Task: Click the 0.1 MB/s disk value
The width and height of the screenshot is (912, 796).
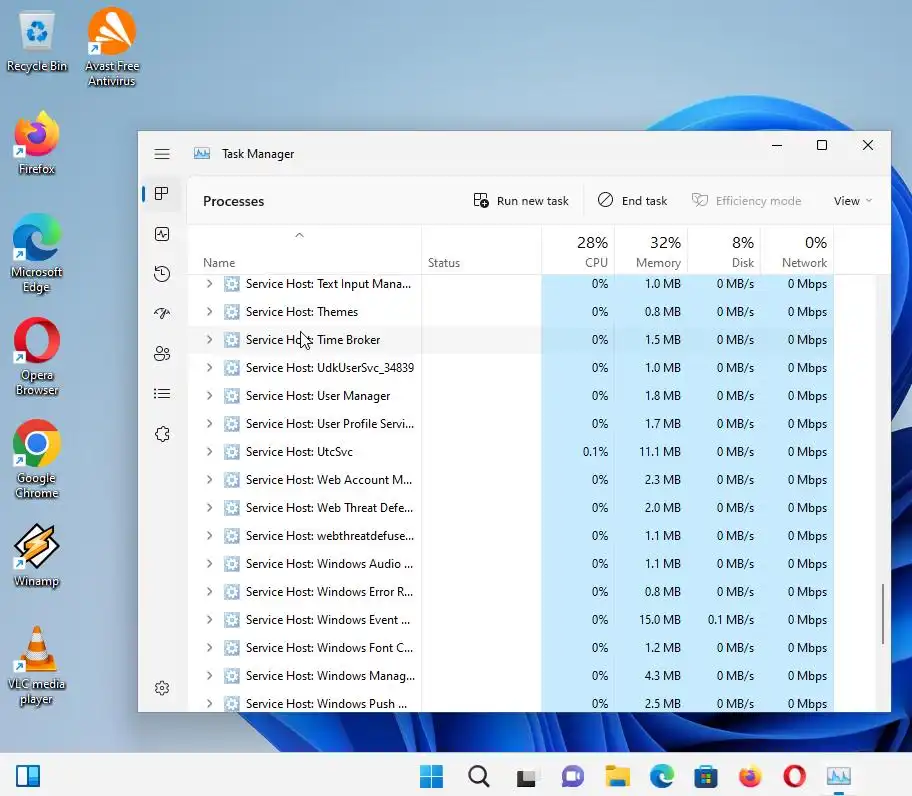Action: [x=731, y=620]
